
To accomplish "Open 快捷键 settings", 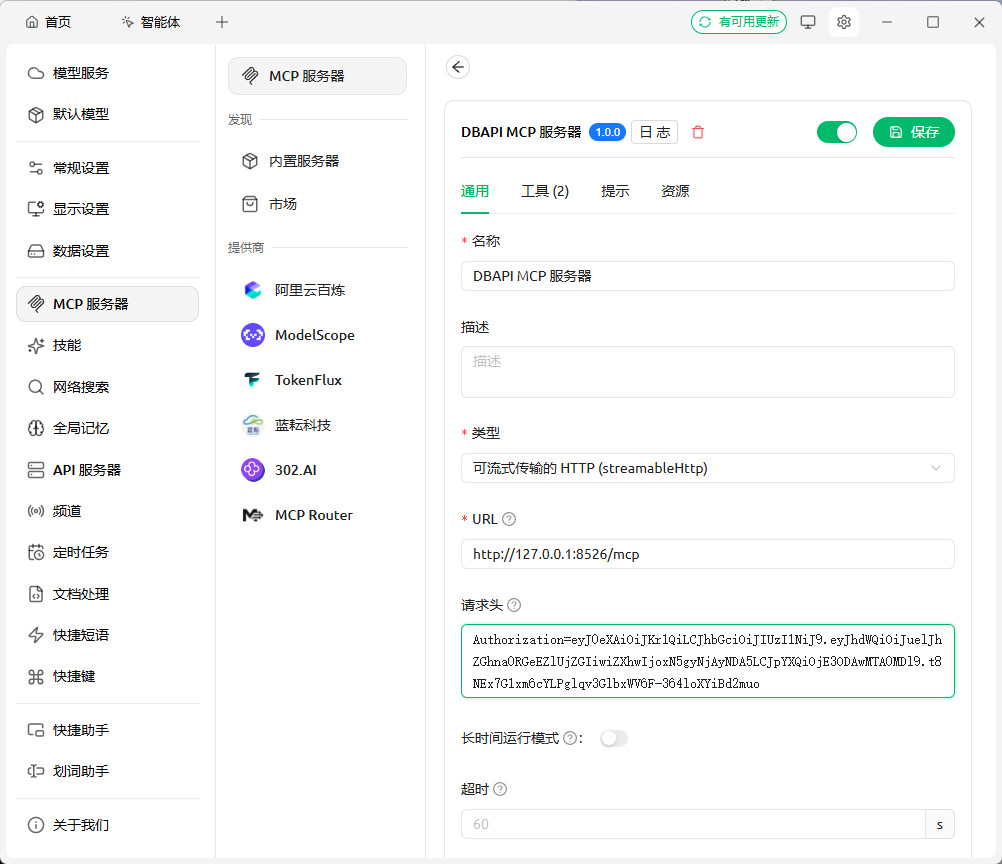I will click(x=107, y=676).
